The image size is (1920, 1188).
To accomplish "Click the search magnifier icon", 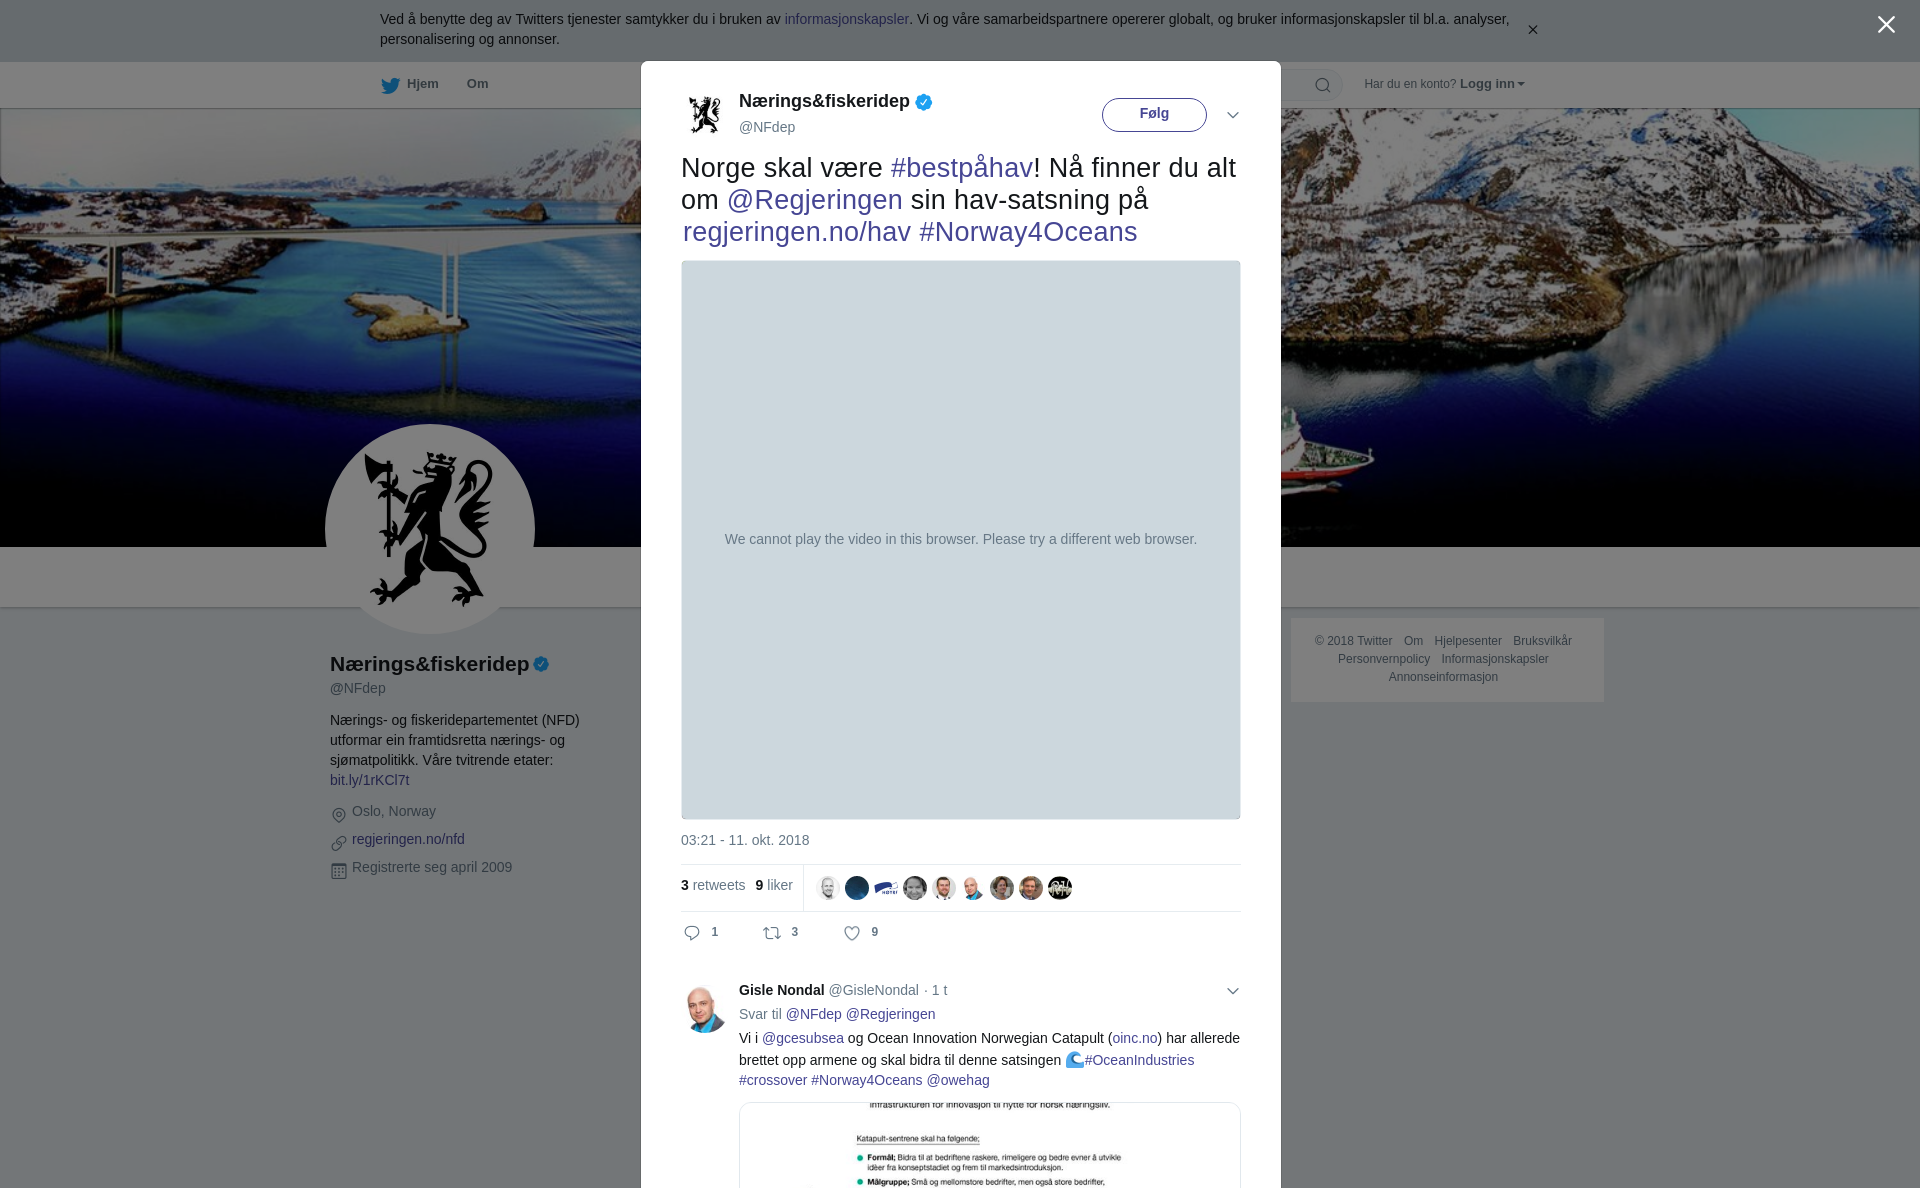I will pos(1323,85).
